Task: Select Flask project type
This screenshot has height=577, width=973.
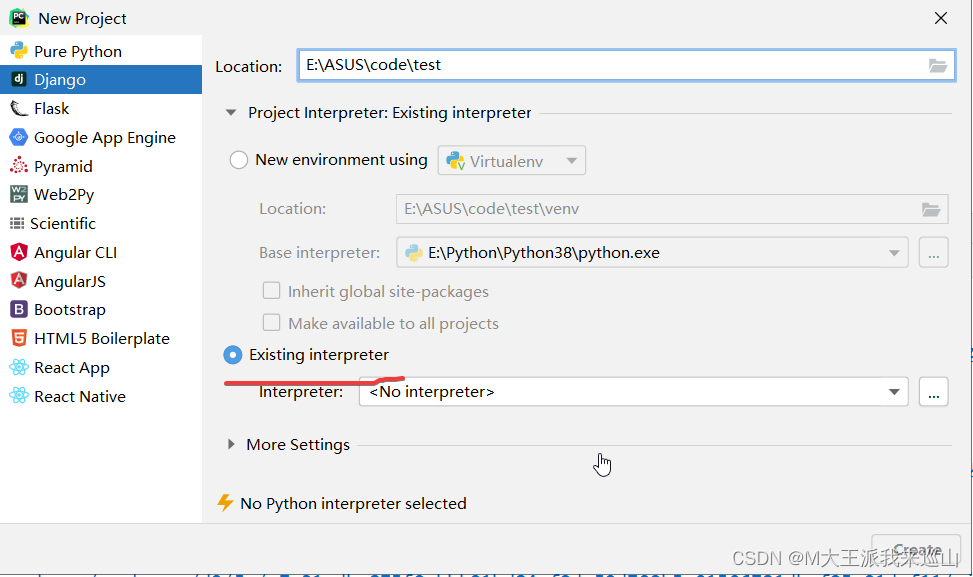Action: (101, 109)
